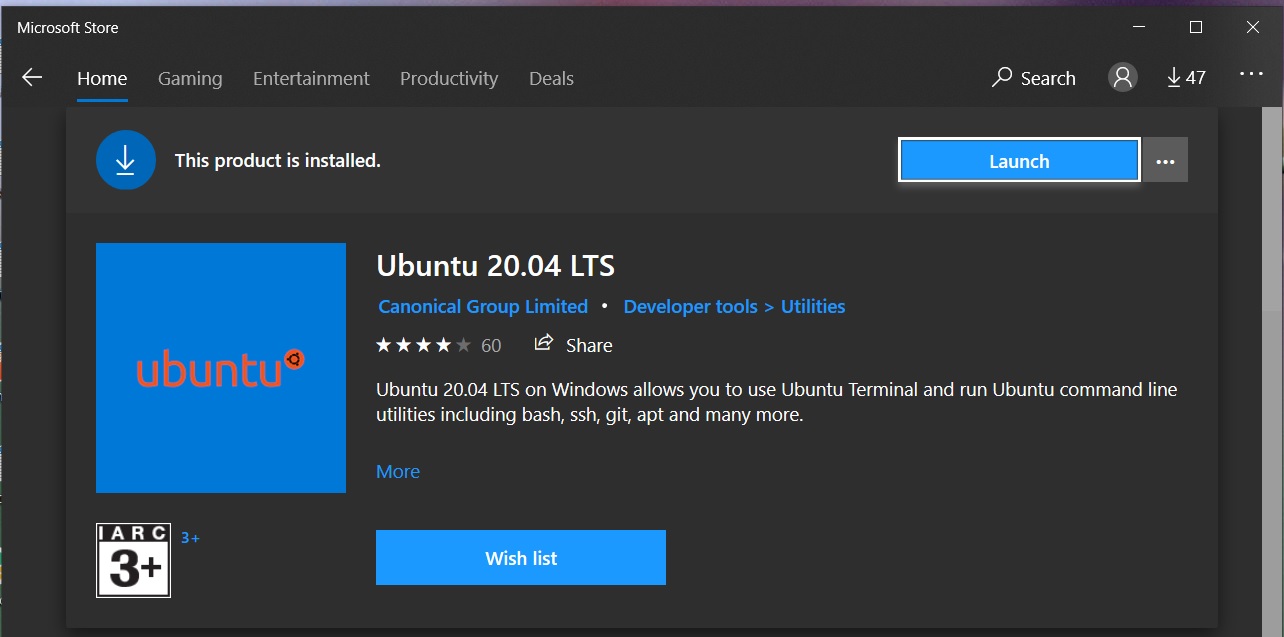The width and height of the screenshot is (1284, 637).
Task: Maximize the Microsoft Store window
Action: (1196, 28)
